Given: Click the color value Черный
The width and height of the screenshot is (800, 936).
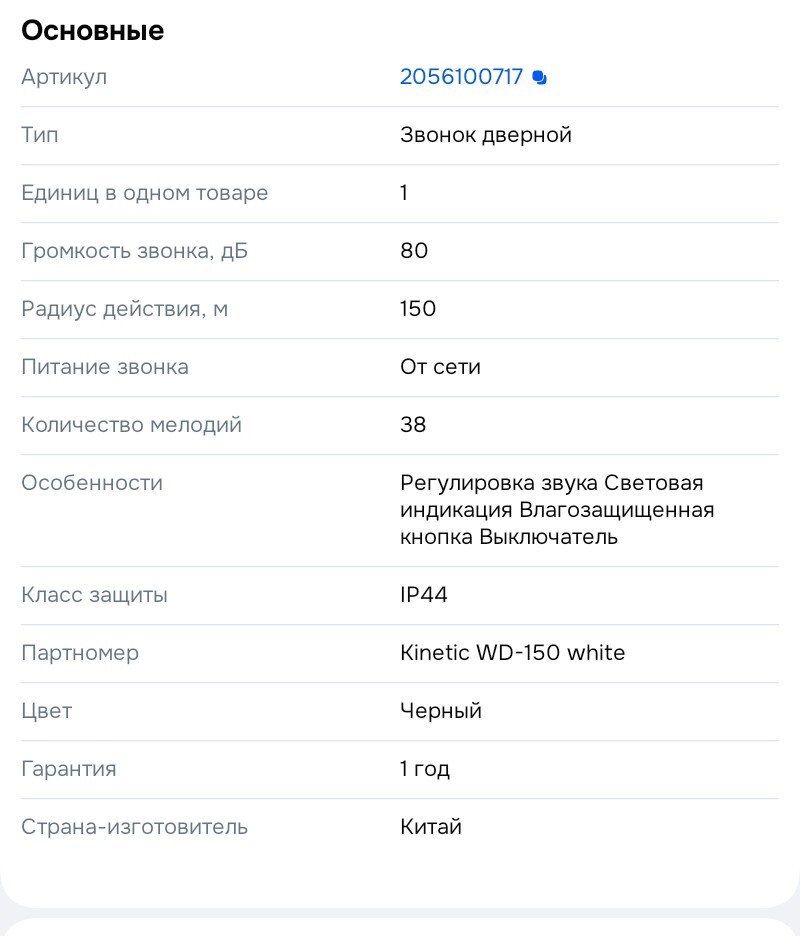Looking at the screenshot, I should [440, 711].
